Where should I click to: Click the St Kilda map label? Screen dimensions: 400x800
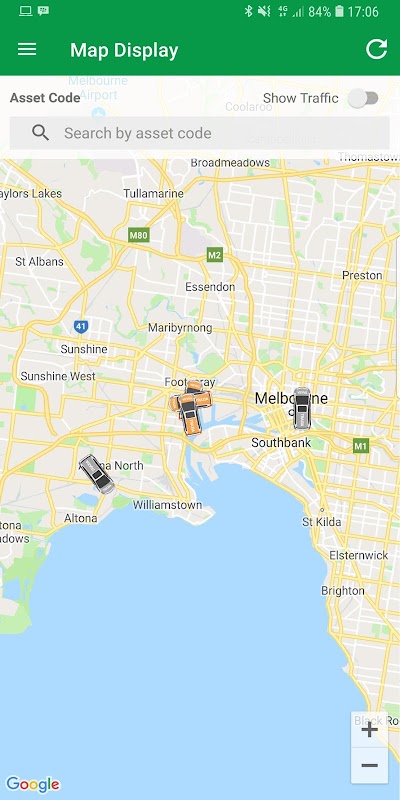pyautogui.click(x=321, y=522)
